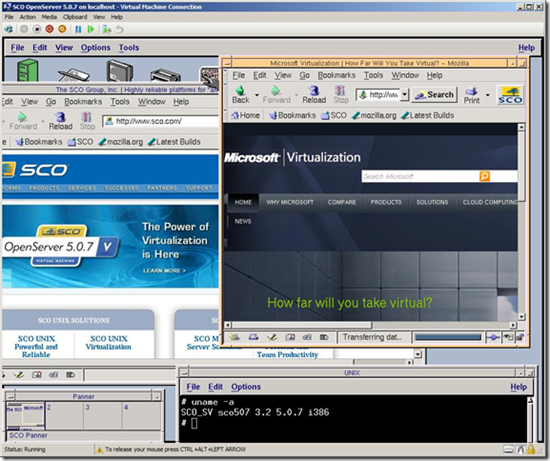The width and height of the screenshot is (550, 461).
Task: Click the orange search button on Microsoft page
Action: 484,176
